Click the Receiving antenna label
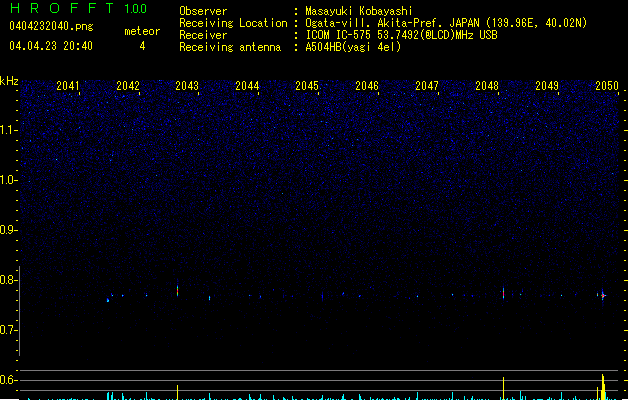 (230, 47)
